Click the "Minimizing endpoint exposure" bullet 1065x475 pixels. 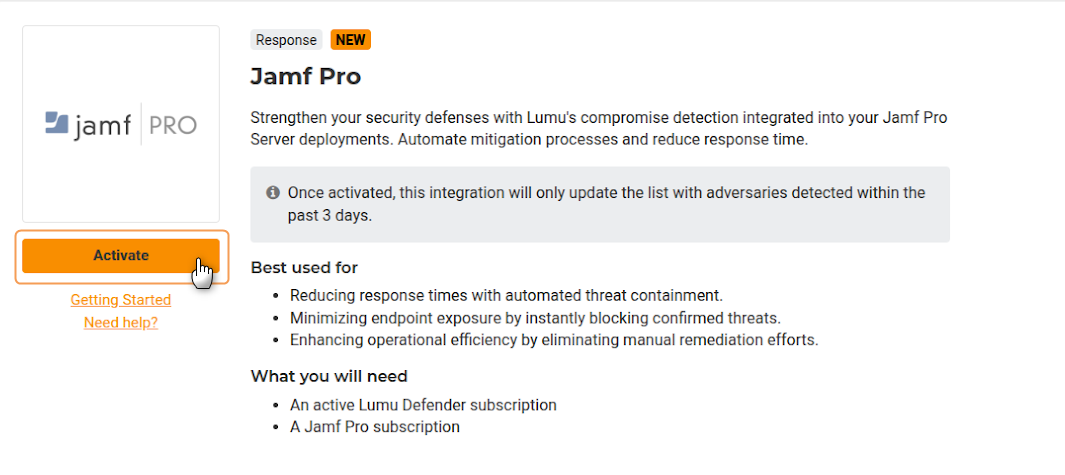tap(535, 318)
